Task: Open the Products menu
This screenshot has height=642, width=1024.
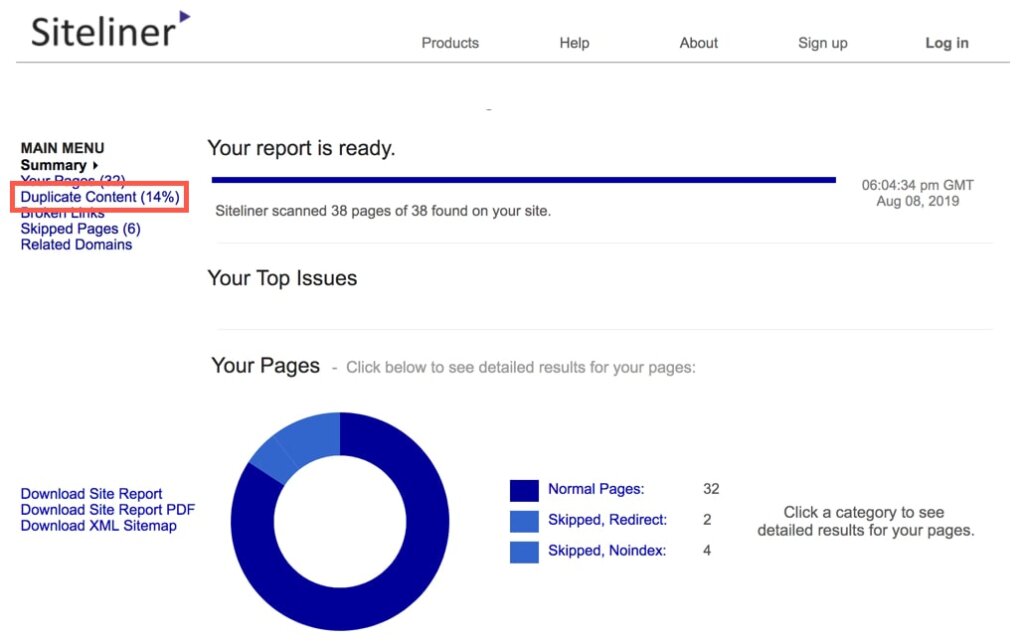Action: (449, 43)
